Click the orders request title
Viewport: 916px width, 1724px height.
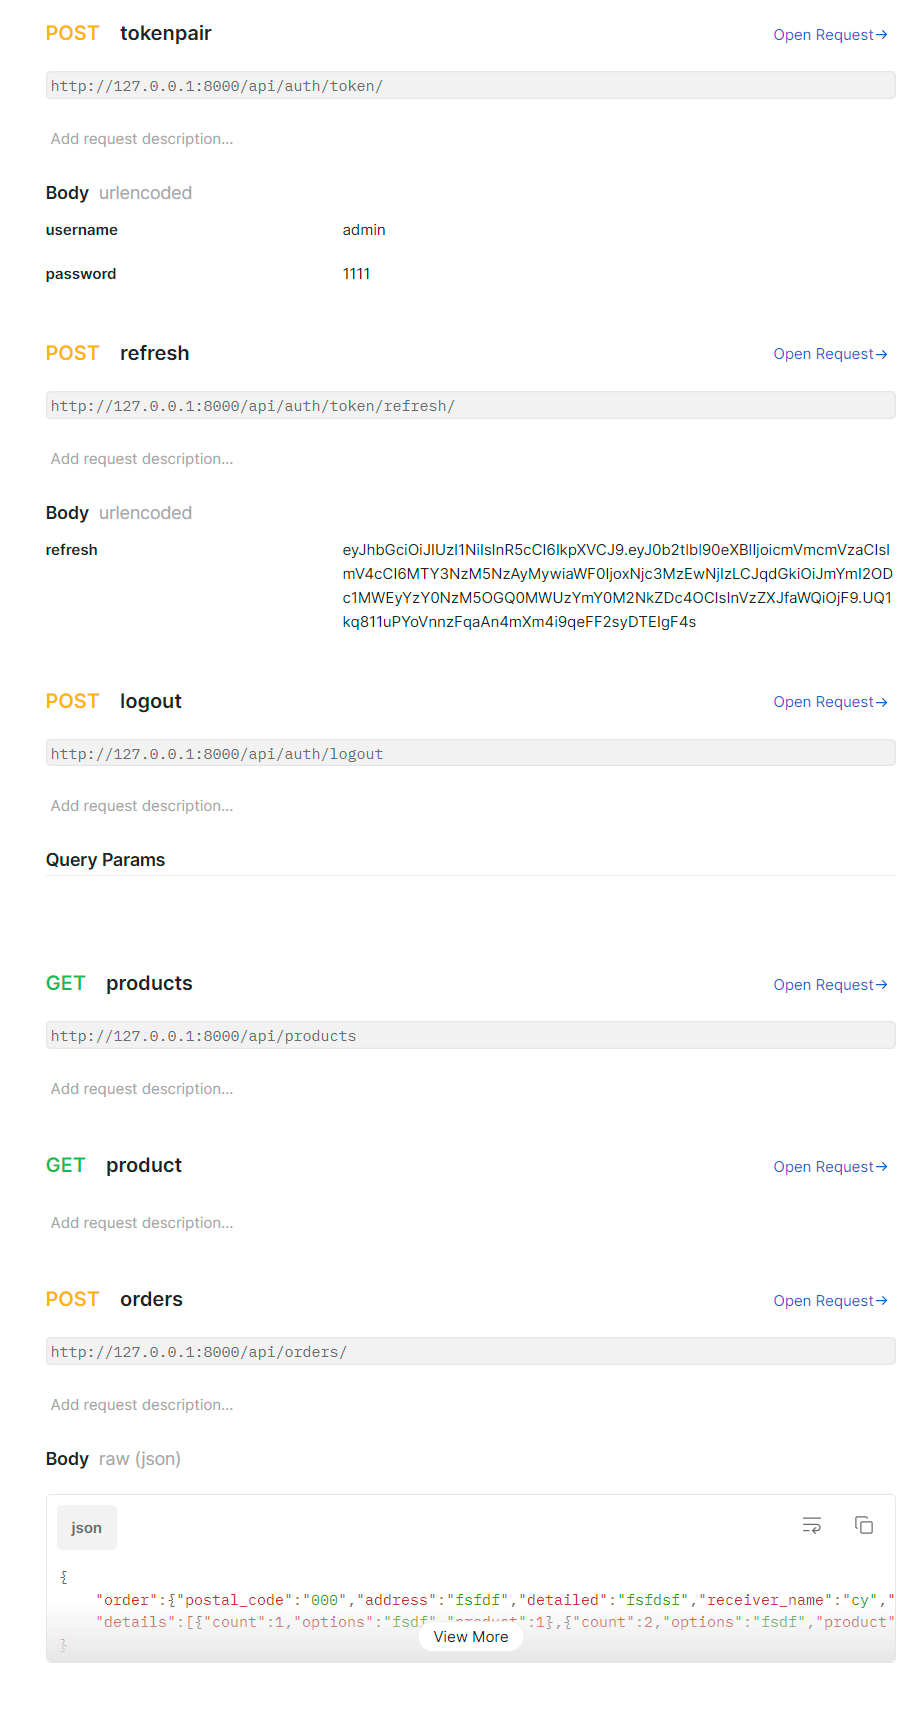(151, 1299)
